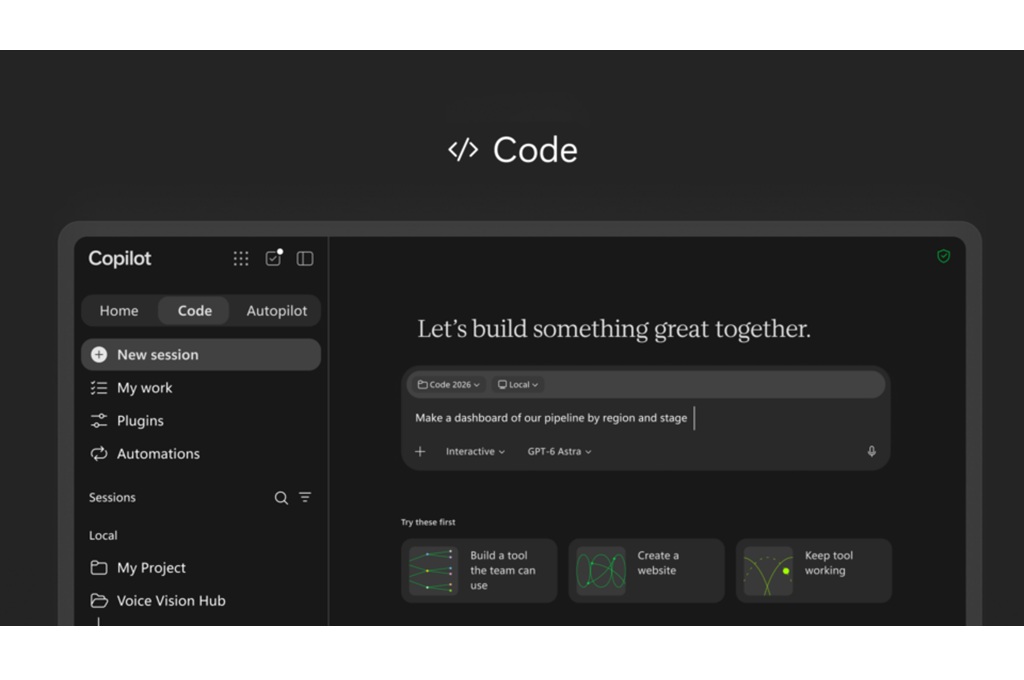Open the GPT-6 Astra model dropdown

point(559,451)
